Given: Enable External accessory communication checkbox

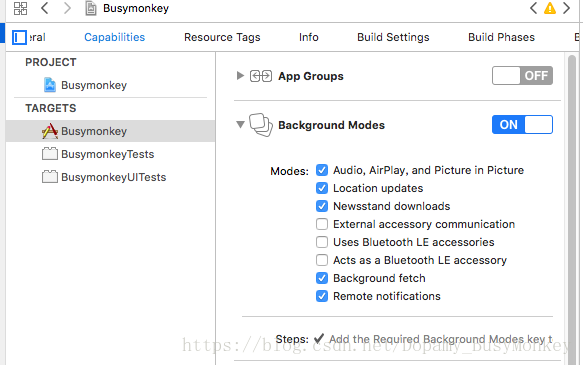Looking at the screenshot, I should pyautogui.click(x=322, y=224).
